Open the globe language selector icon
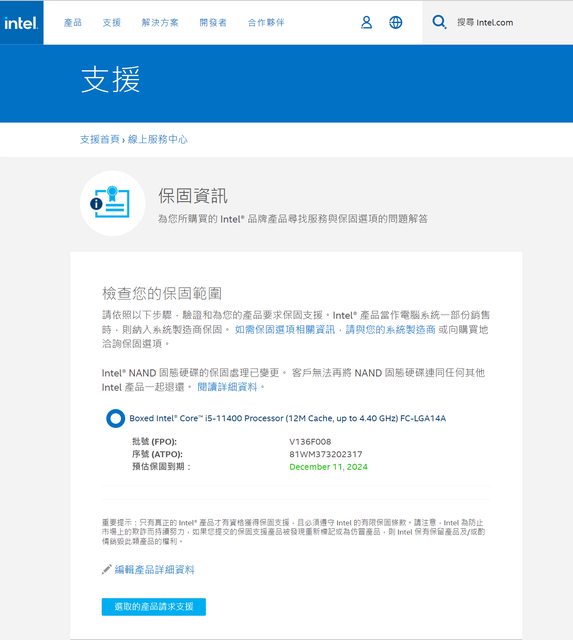 pyautogui.click(x=395, y=22)
